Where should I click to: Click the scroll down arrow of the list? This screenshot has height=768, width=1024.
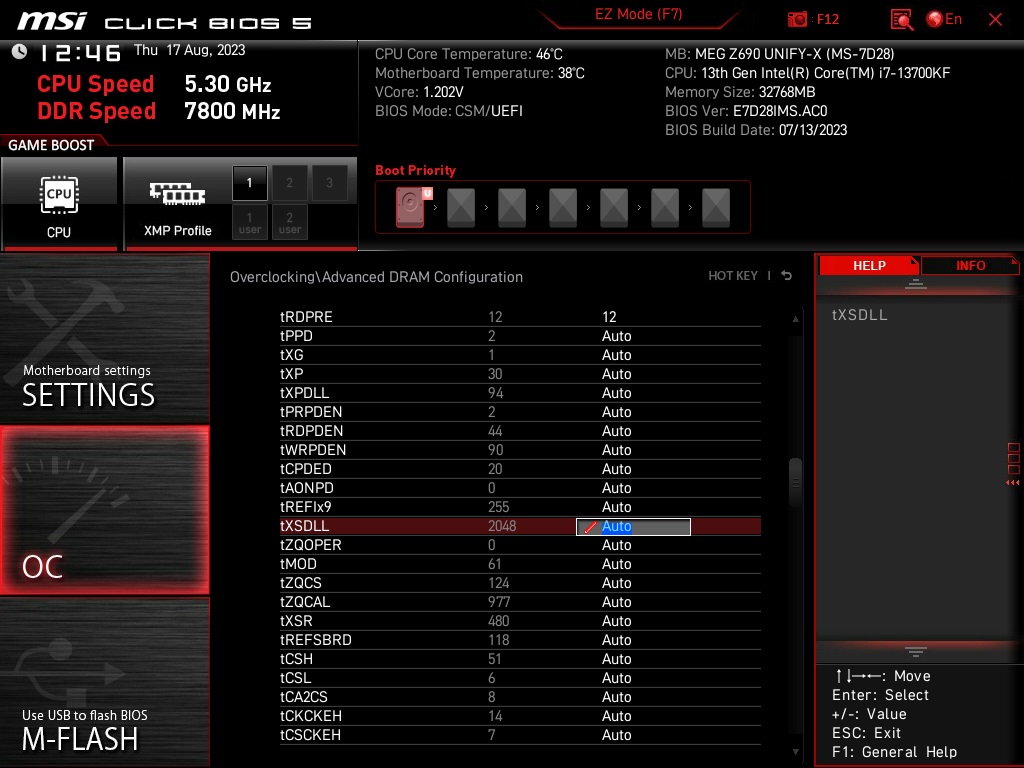[795, 752]
